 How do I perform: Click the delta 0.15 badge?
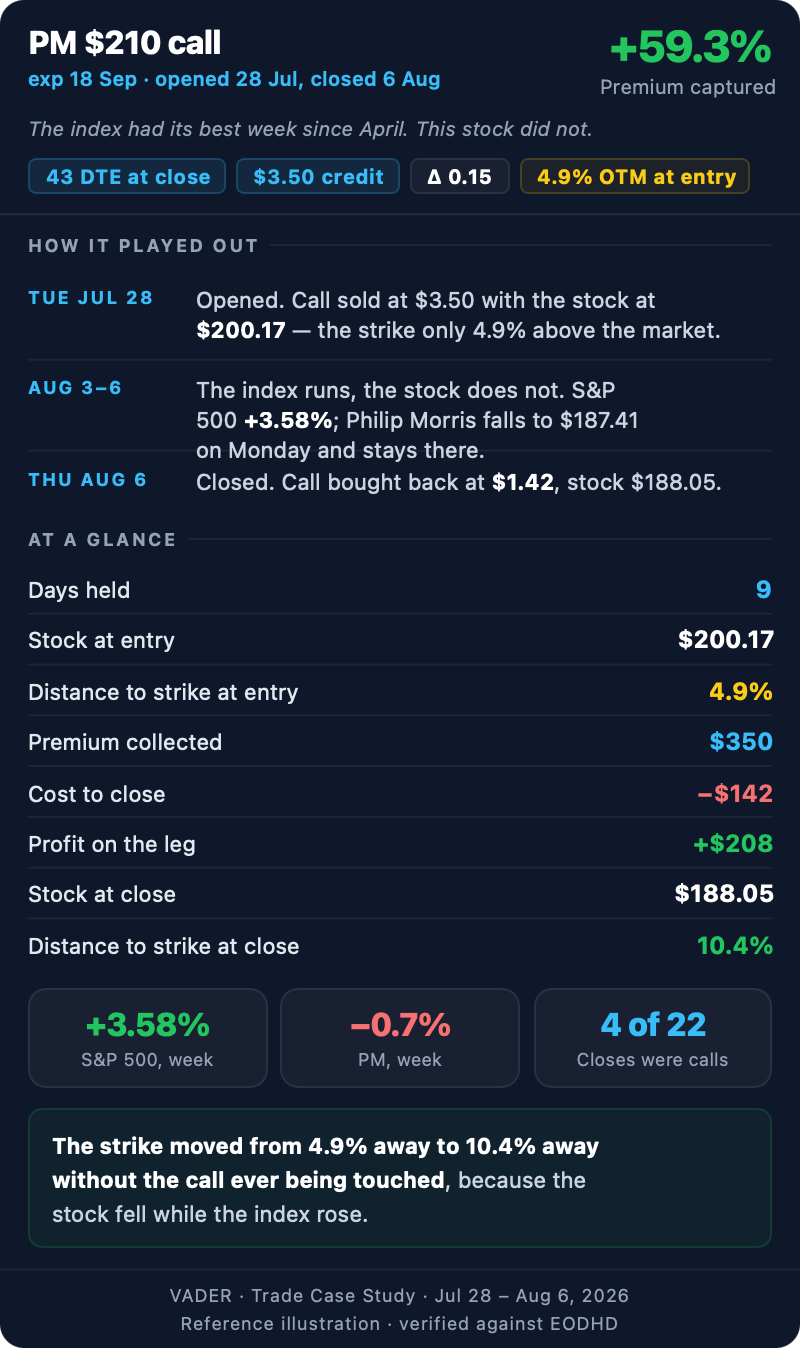click(x=460, y=177)
